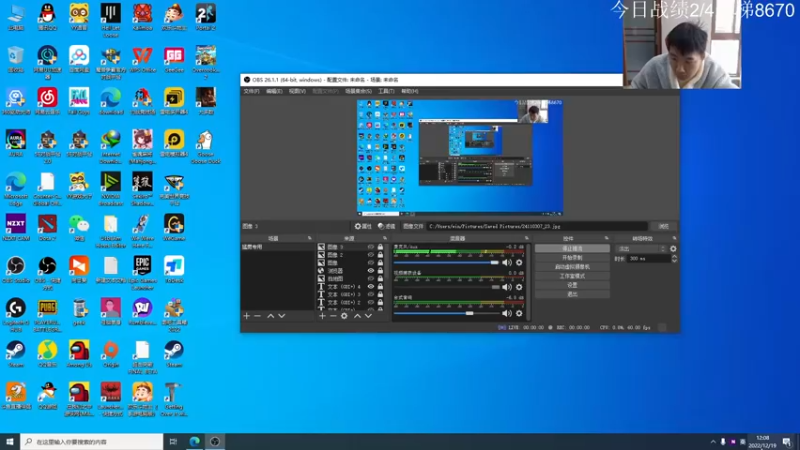Image resolution: width=800 pixels, height=450 pixels.
Task: Open the transition properties gear icon
Action: pos(673,249)
